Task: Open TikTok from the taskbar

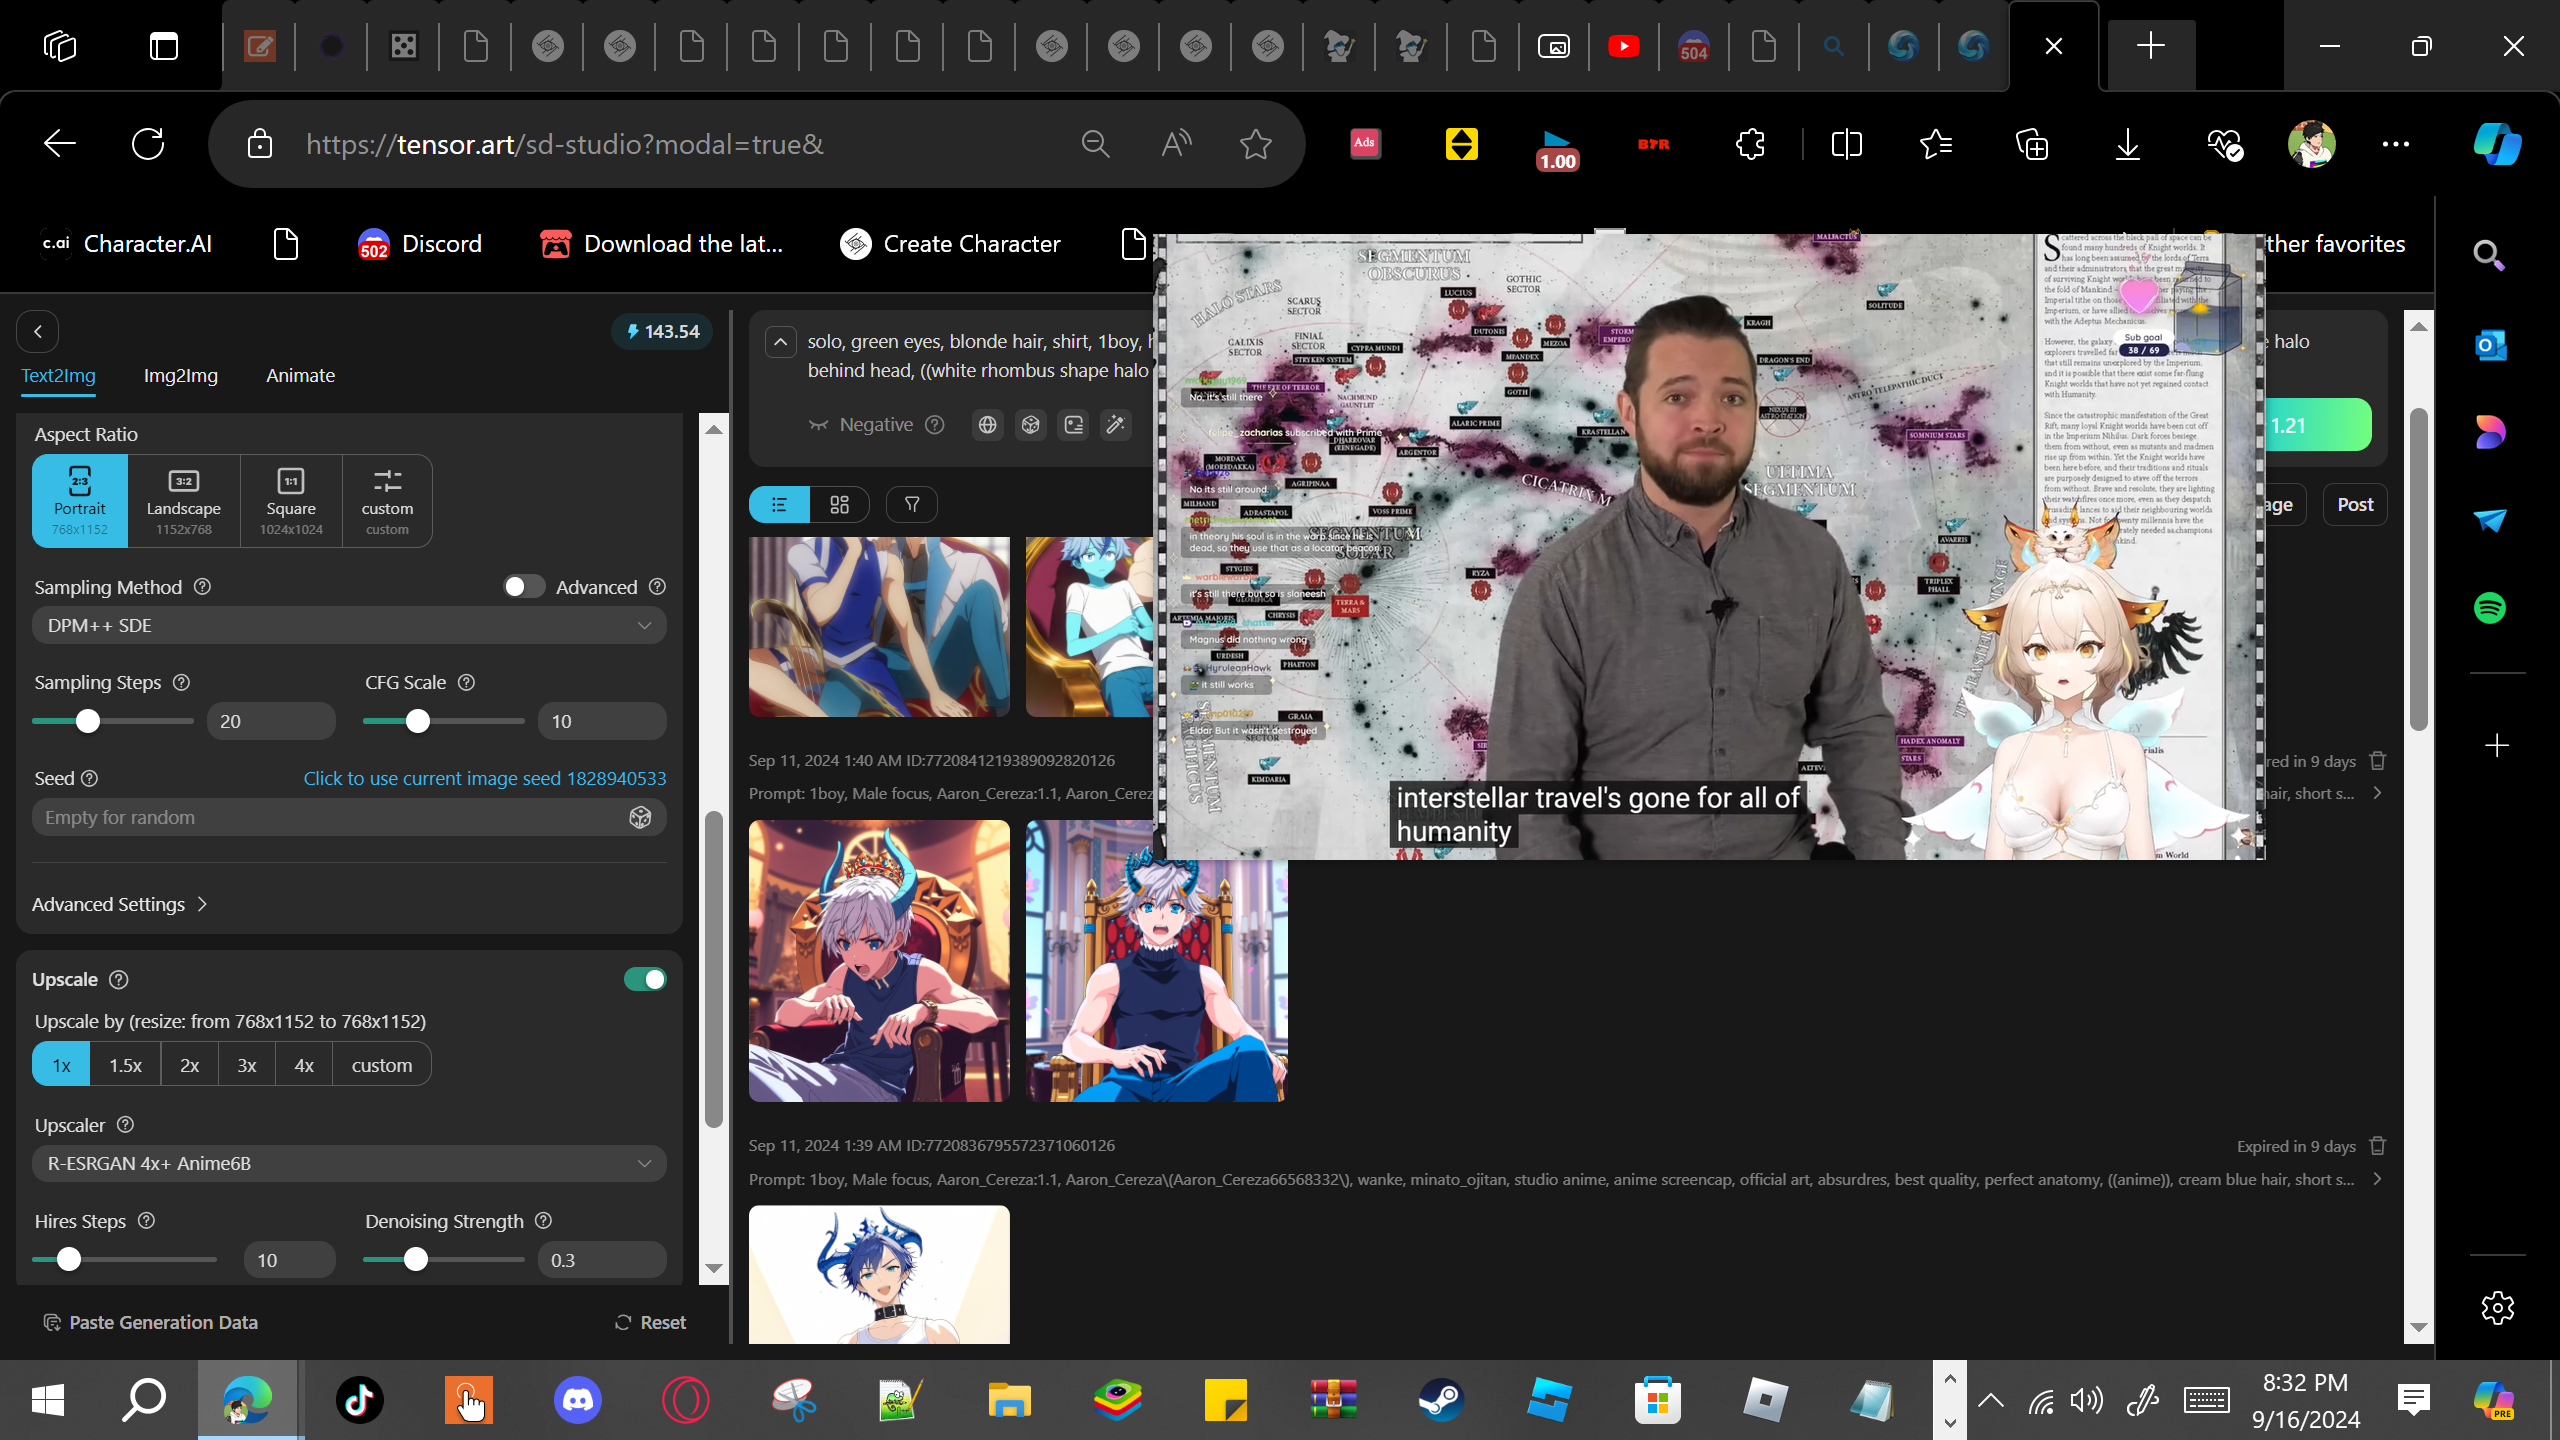Action: pyautogui.click(x=360, y=1400)
